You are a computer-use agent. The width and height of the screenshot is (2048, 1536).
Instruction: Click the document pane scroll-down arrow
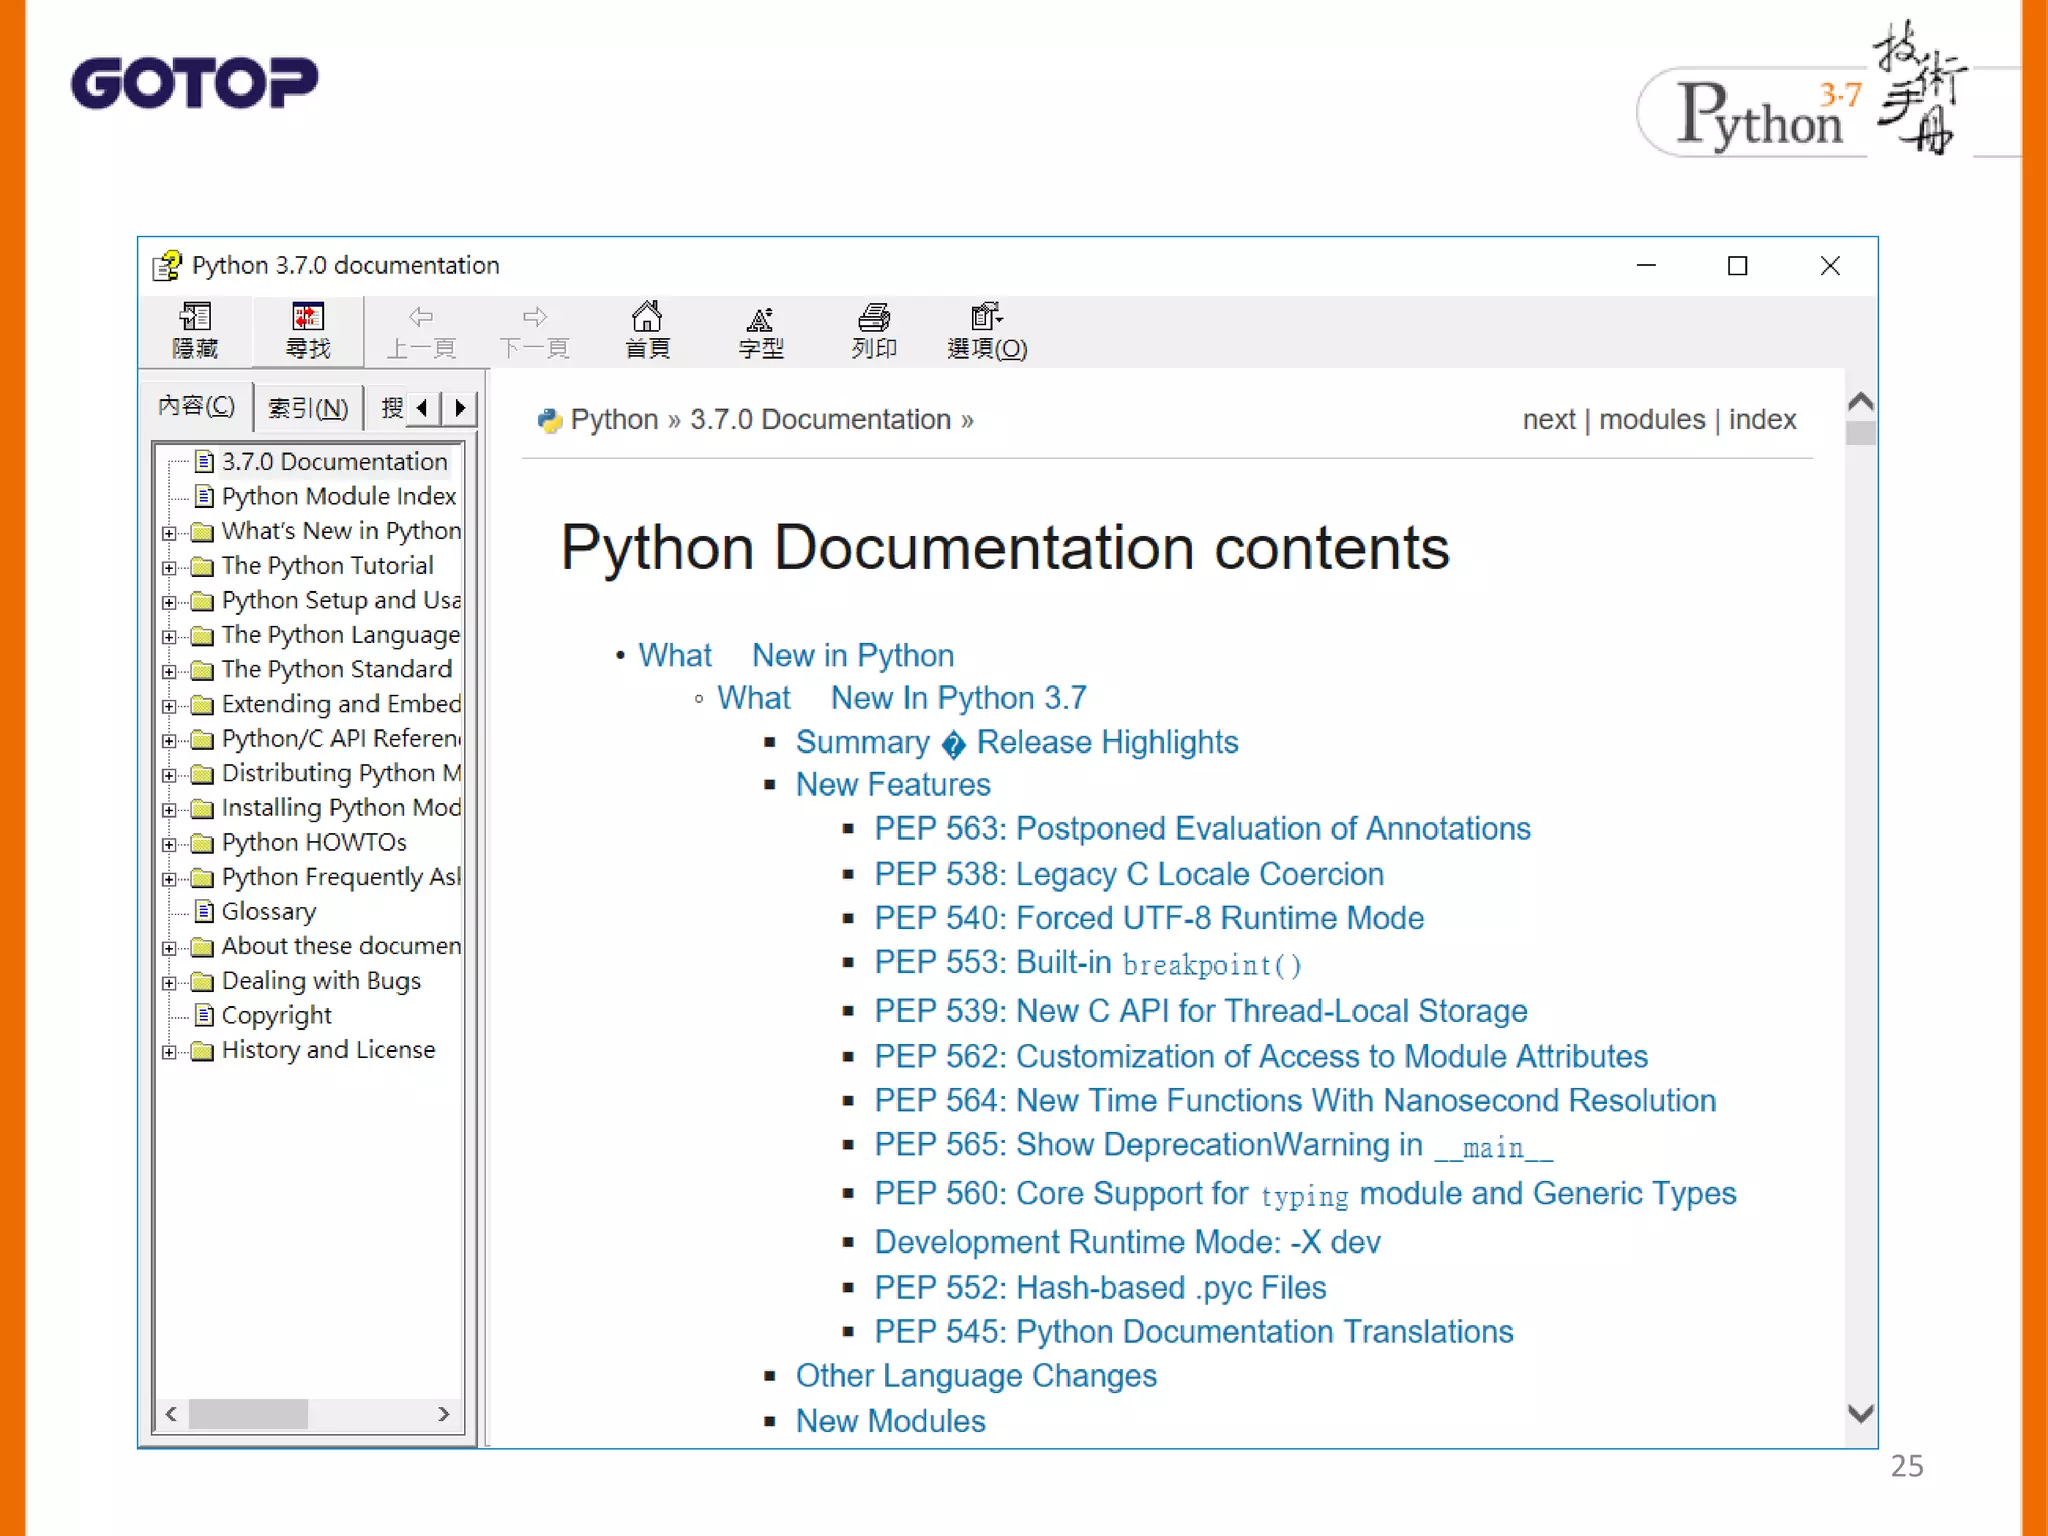[1860, 1413]
